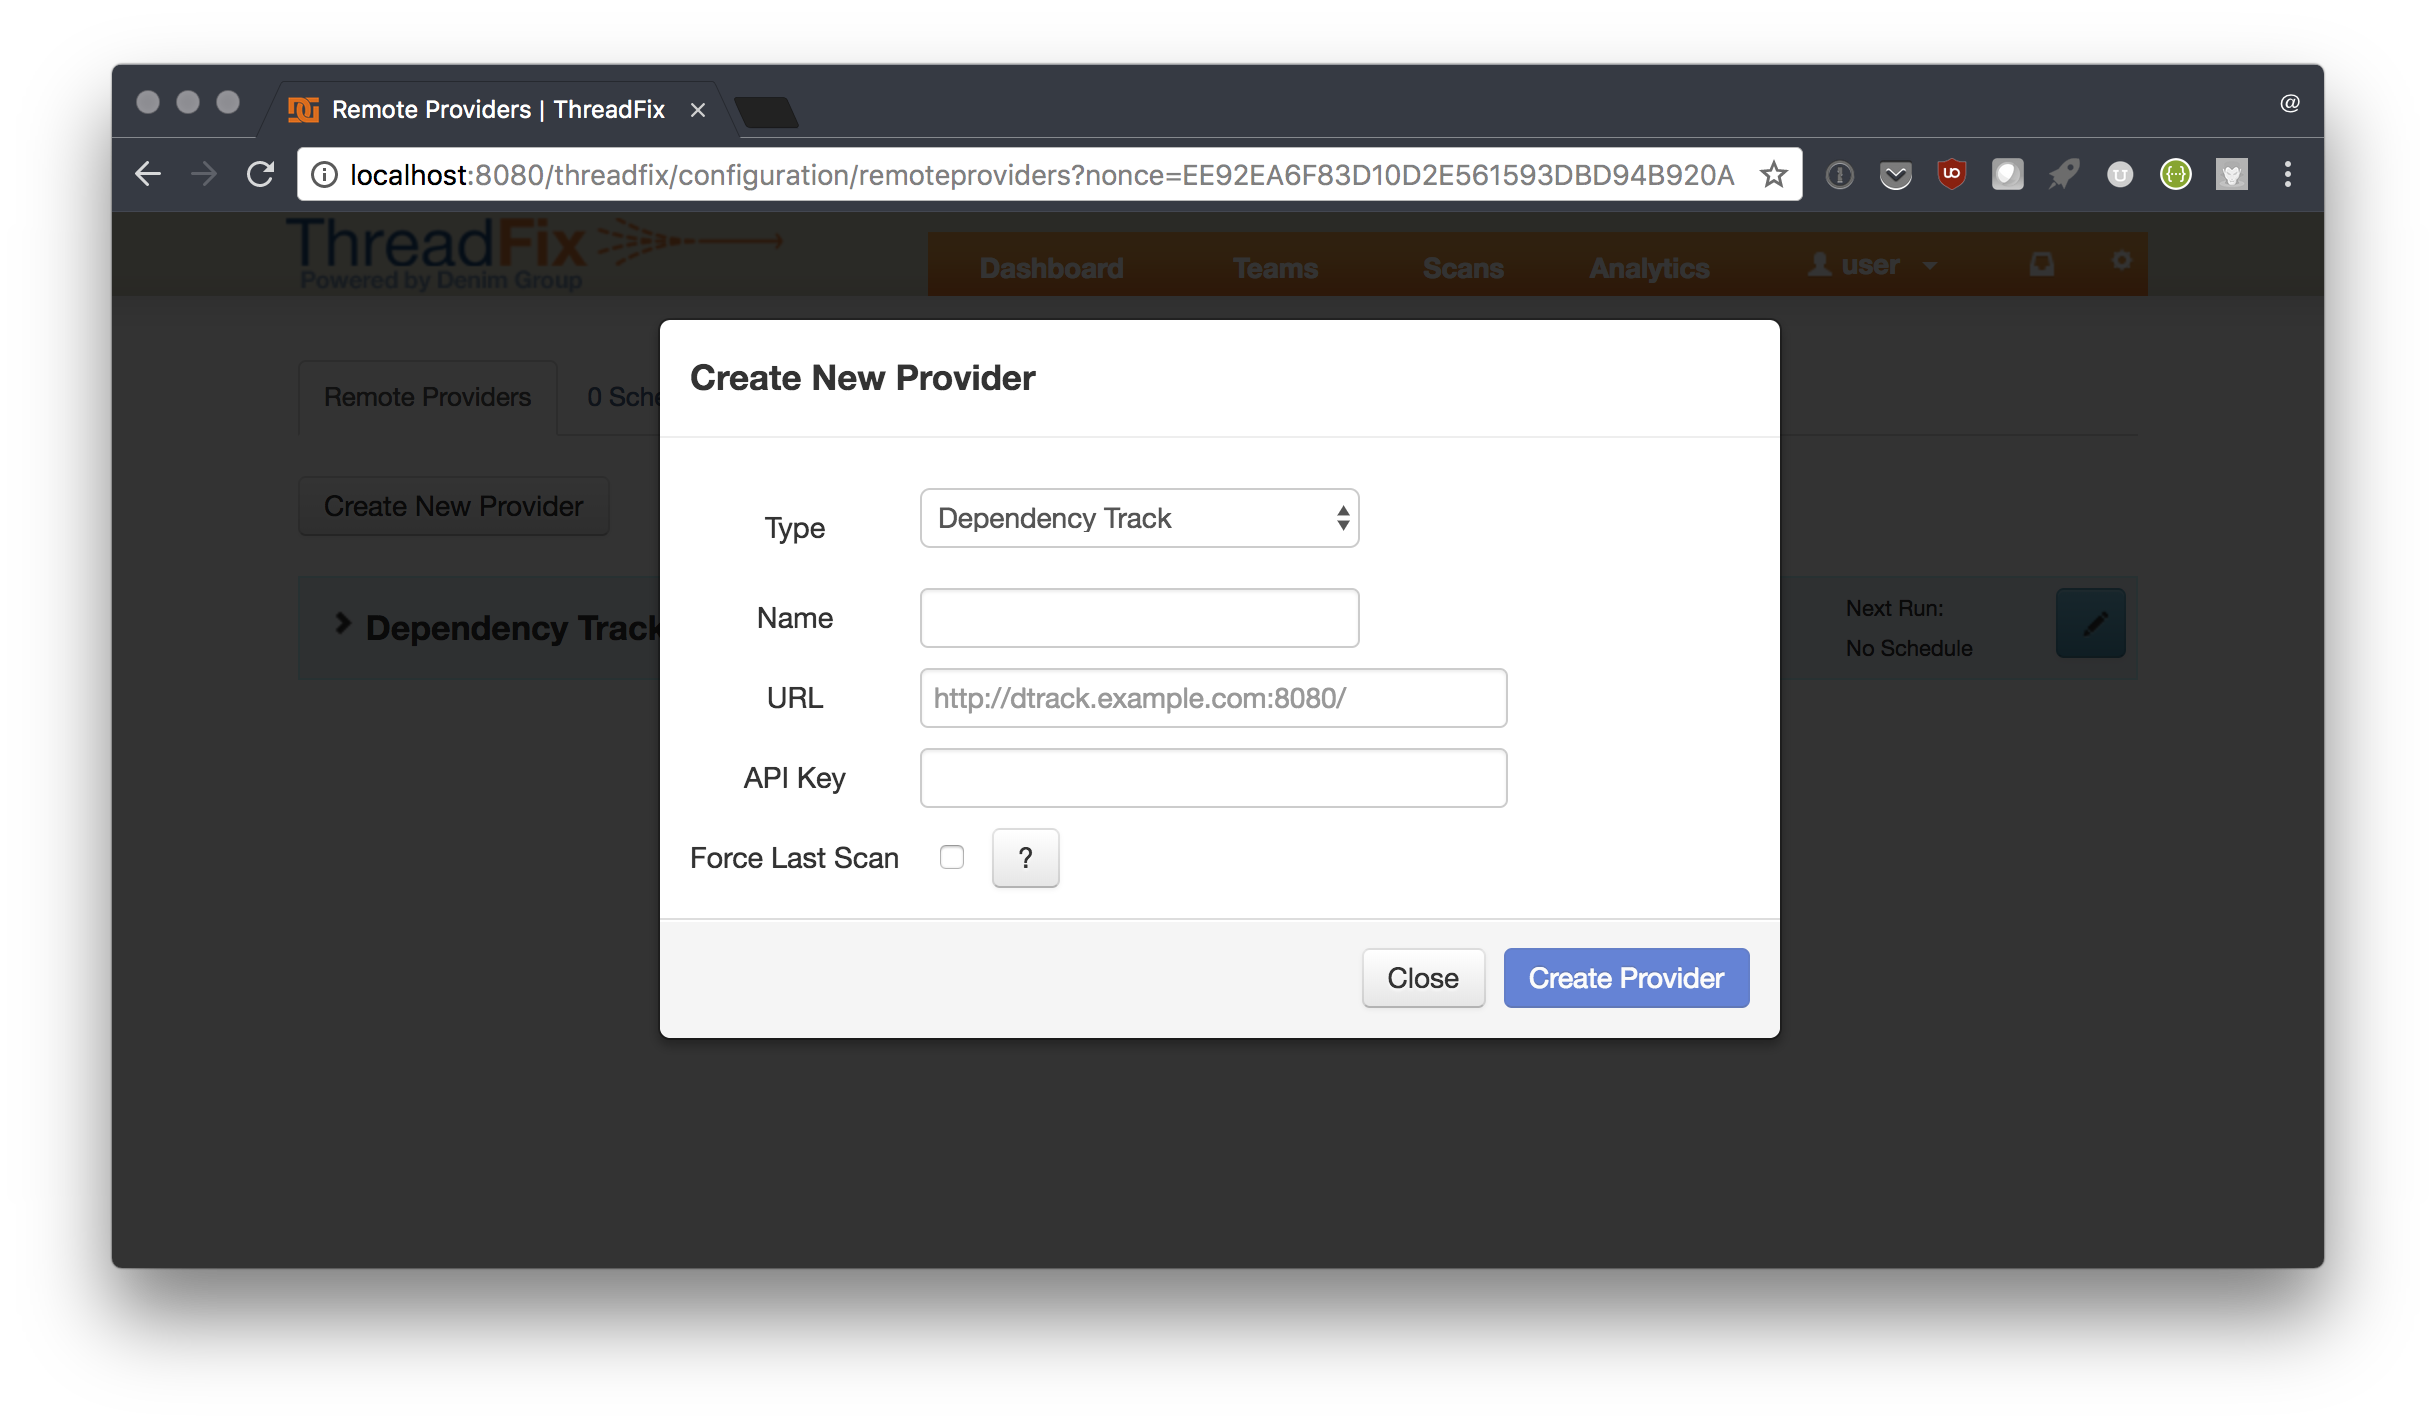
Task: Click the ThreadFix dashboard icon
Action: click(x=1051, y=267)
